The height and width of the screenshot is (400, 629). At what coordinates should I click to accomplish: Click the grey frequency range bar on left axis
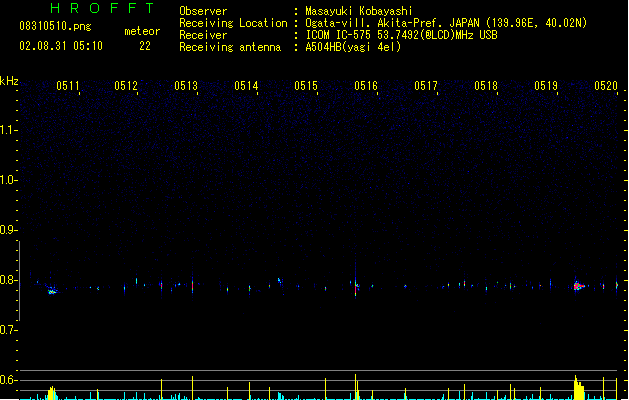coord(19,281)
